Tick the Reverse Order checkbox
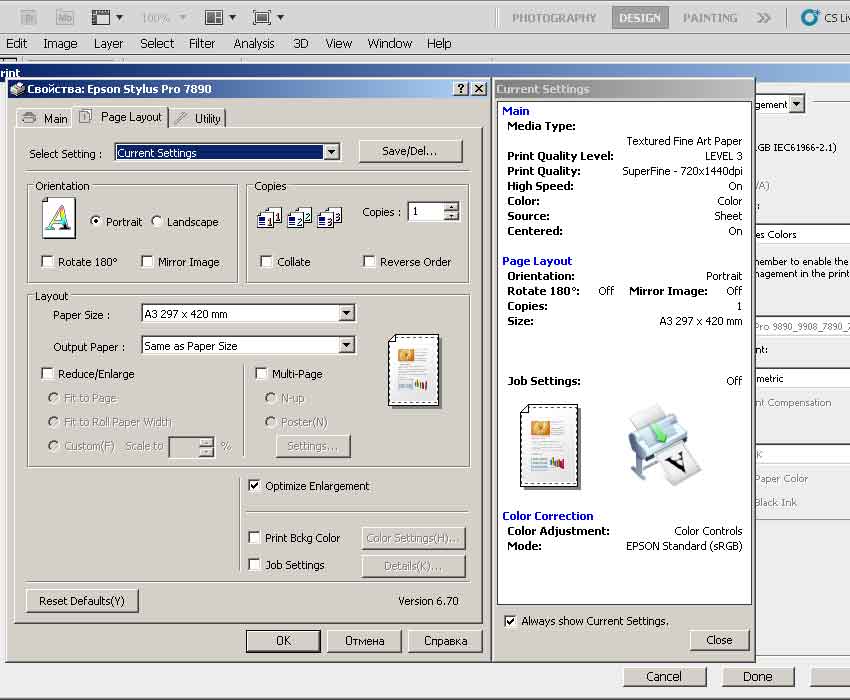 (369, 261)
